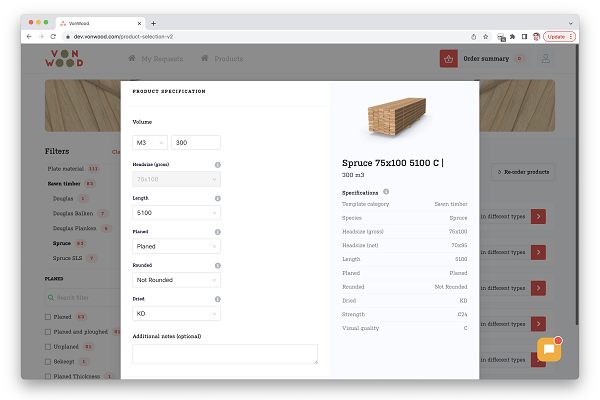Open the M3 volume unit dropdown
Viewport: 600px width, 400px height.
pos(150,142)
